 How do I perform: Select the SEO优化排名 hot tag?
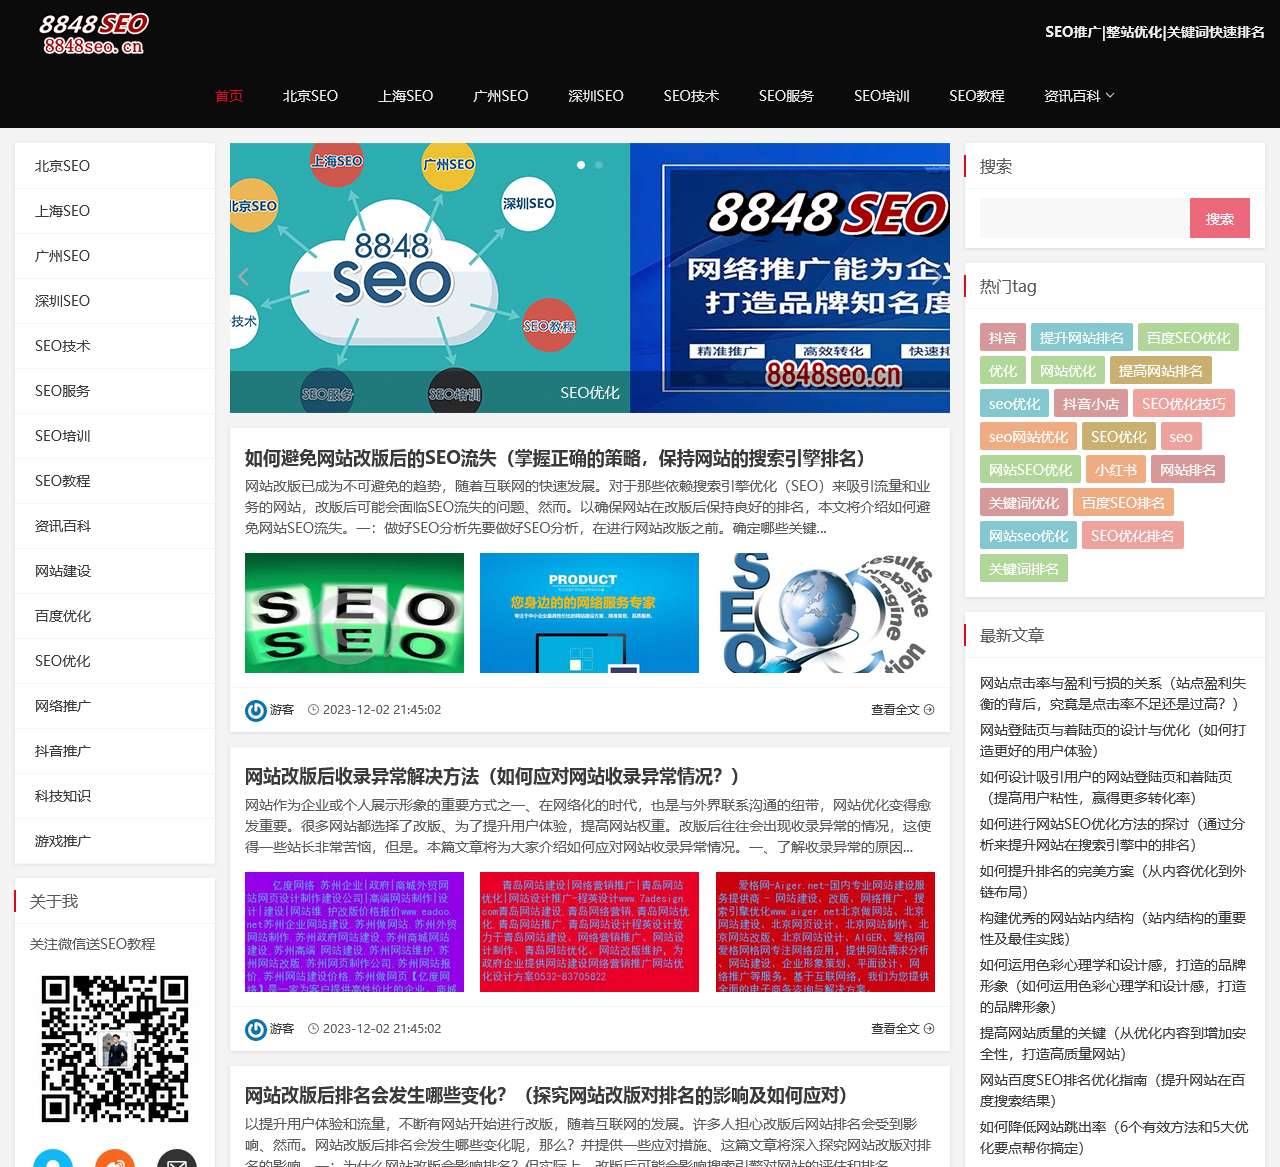tap(1133, 536)
